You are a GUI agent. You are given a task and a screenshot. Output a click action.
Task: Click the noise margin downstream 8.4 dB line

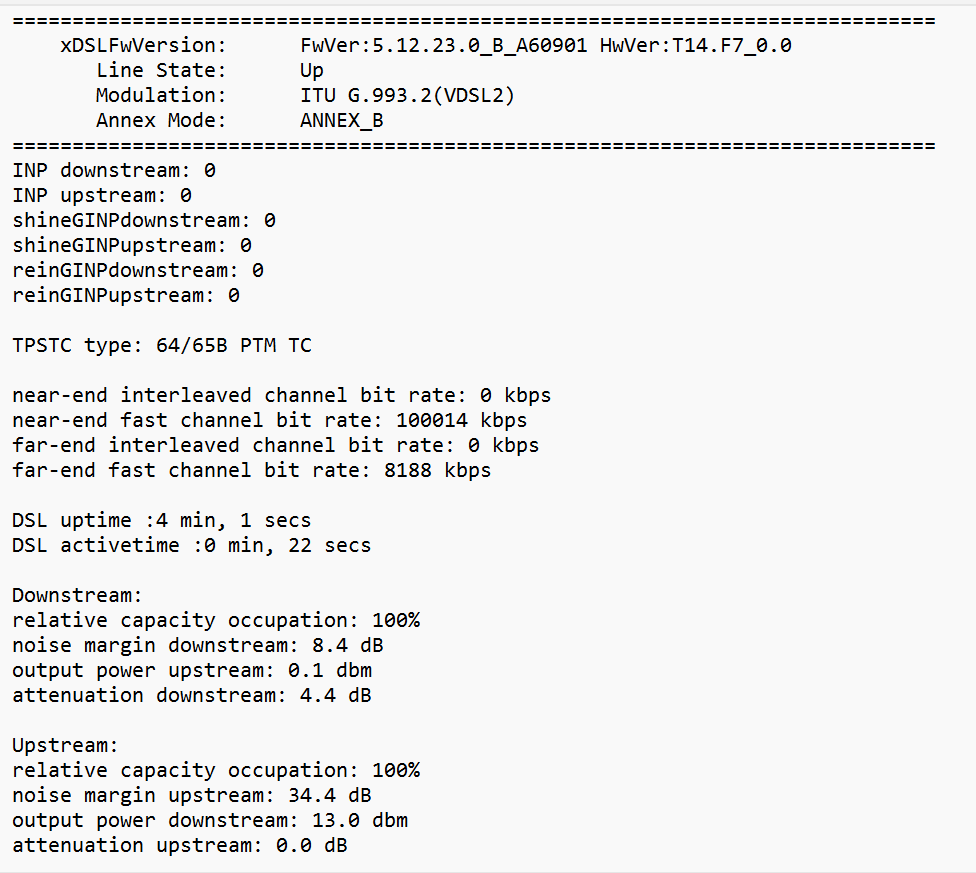click(x=197, y=645)
